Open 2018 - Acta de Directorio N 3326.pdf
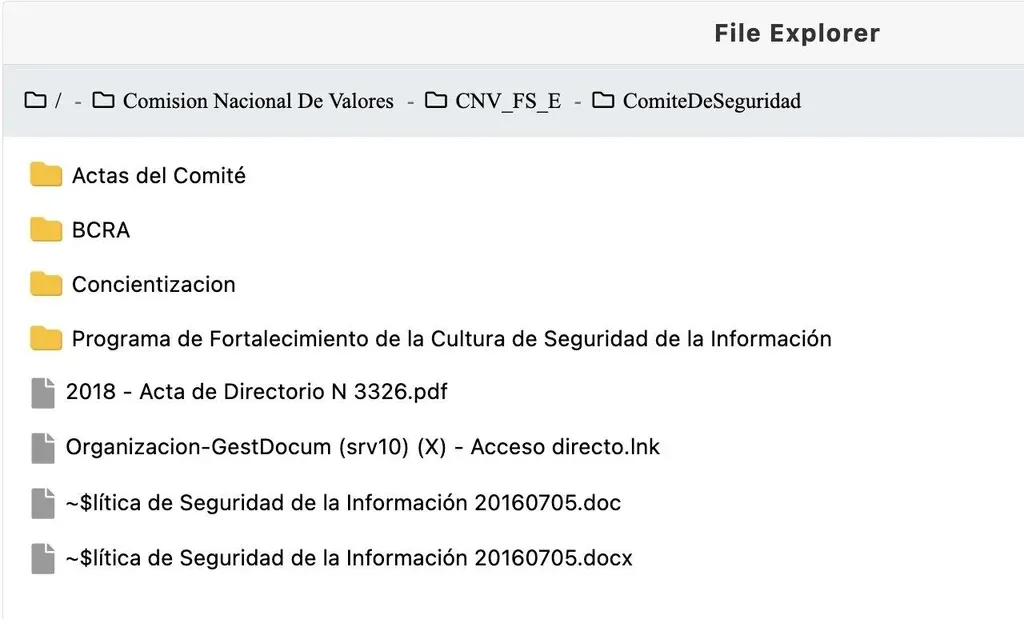The image size is (1024, 619). pyautogui.click(x=256, y=392)
